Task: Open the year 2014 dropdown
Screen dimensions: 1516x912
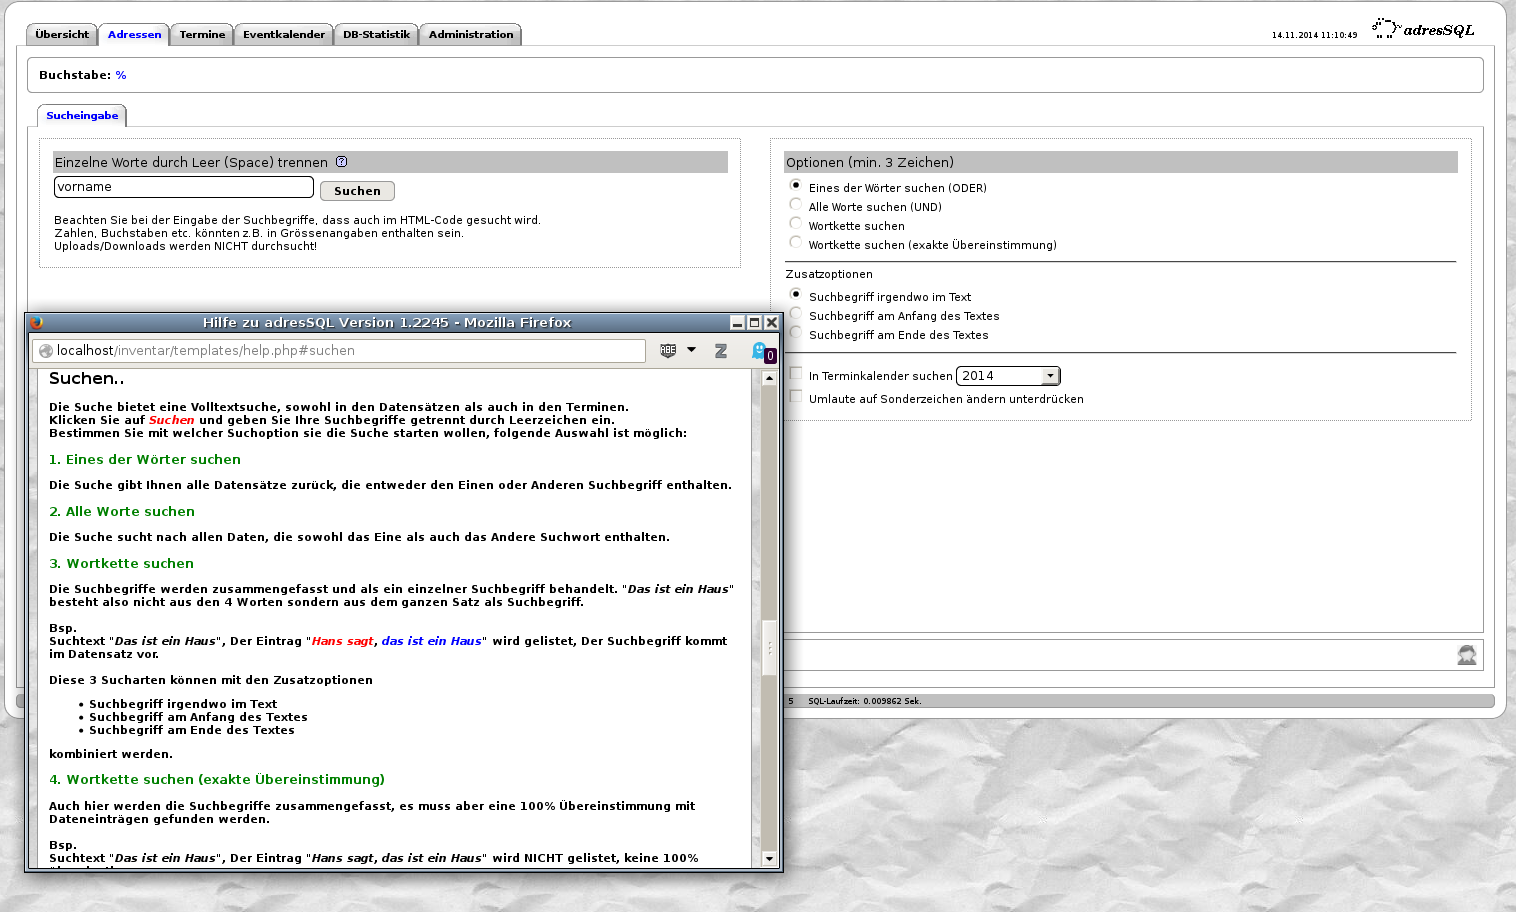Action: [1050, 375]
